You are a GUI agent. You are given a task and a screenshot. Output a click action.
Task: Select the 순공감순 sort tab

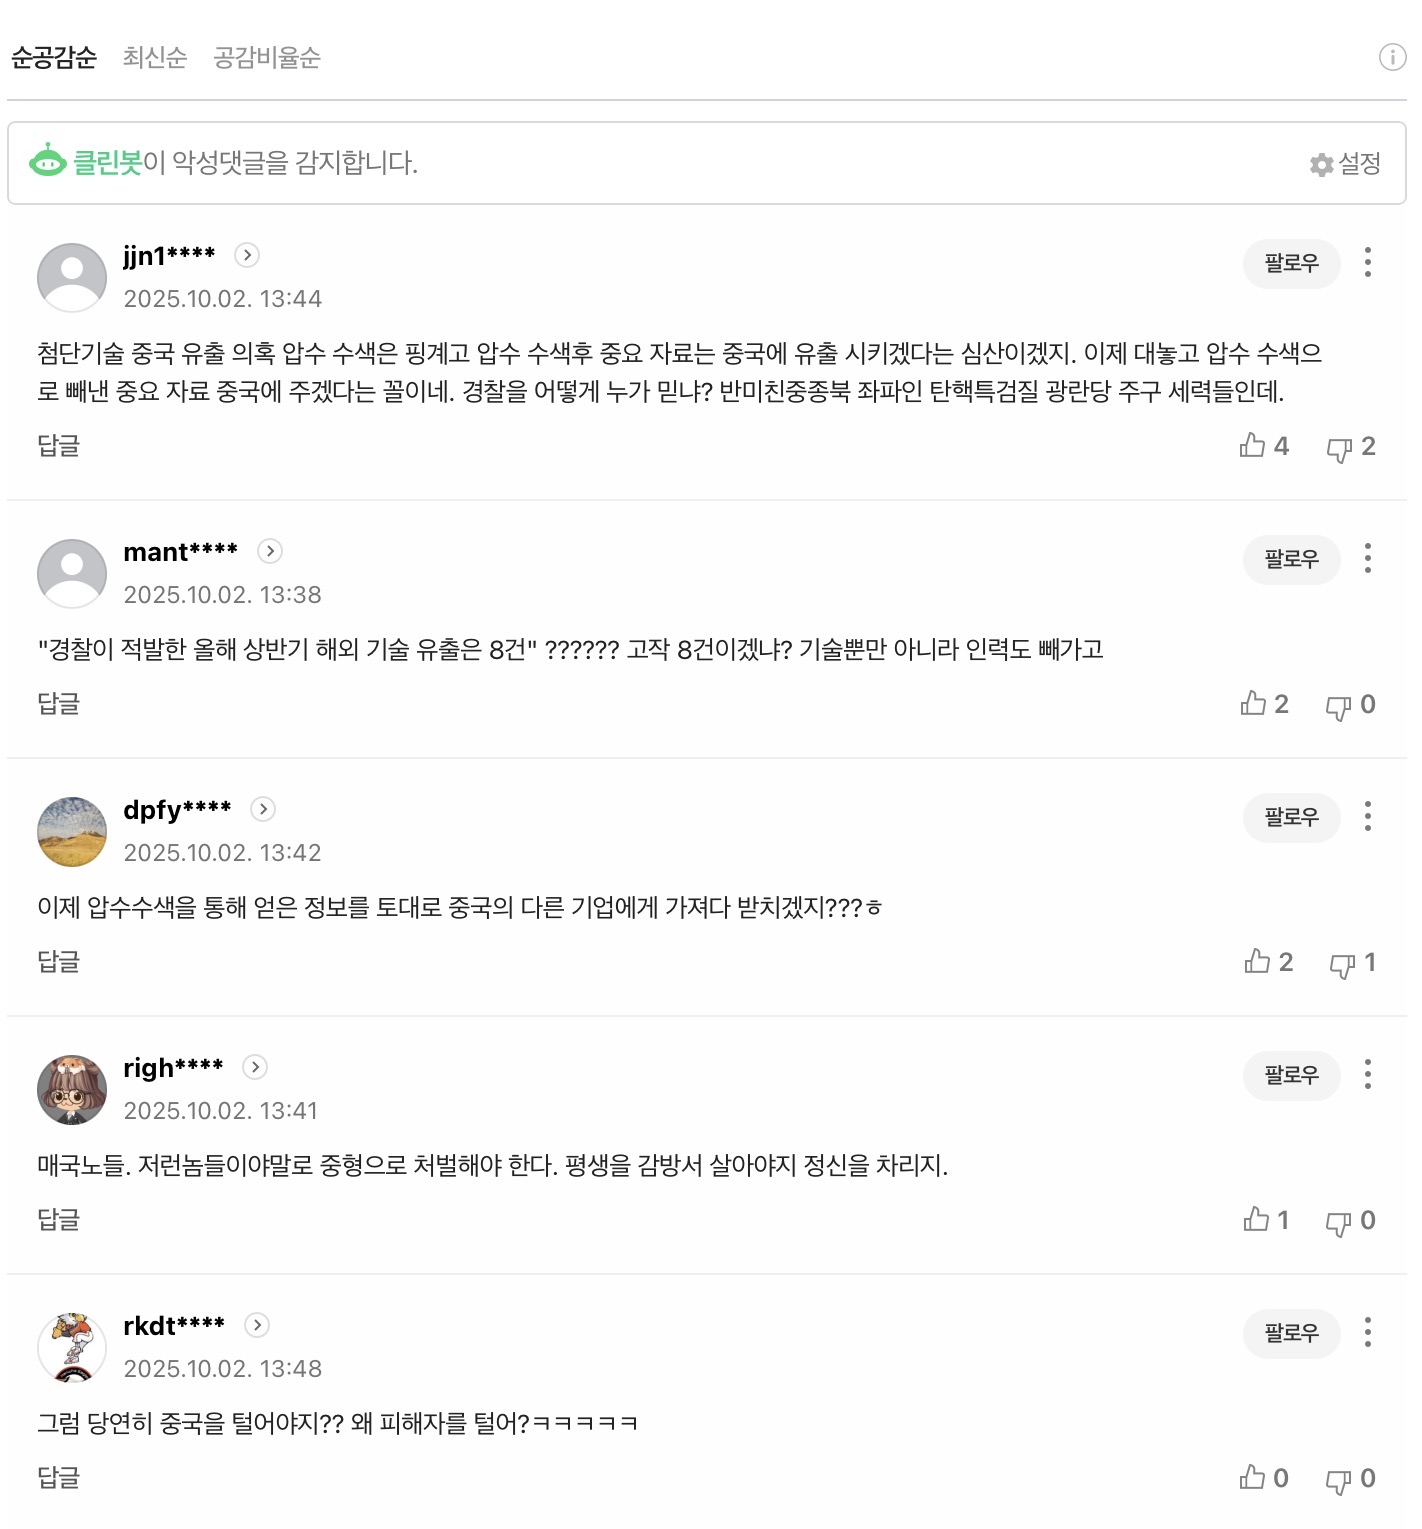54,57
